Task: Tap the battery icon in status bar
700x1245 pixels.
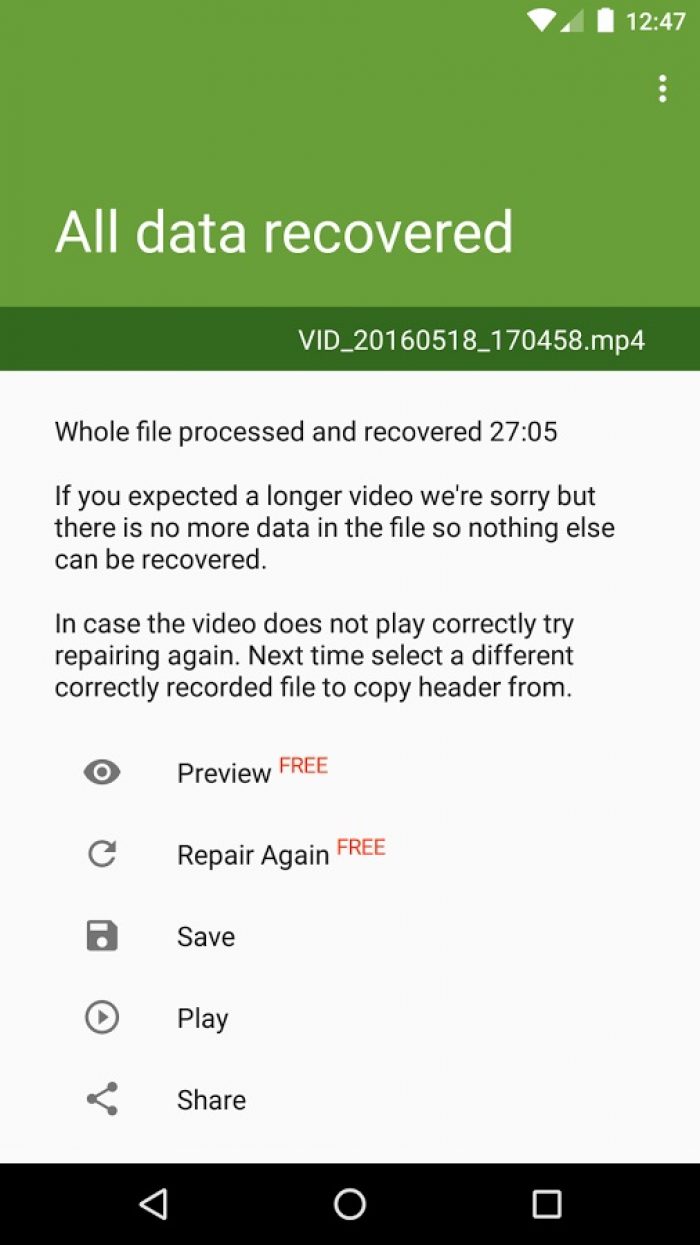Action: tap(605, 20)
